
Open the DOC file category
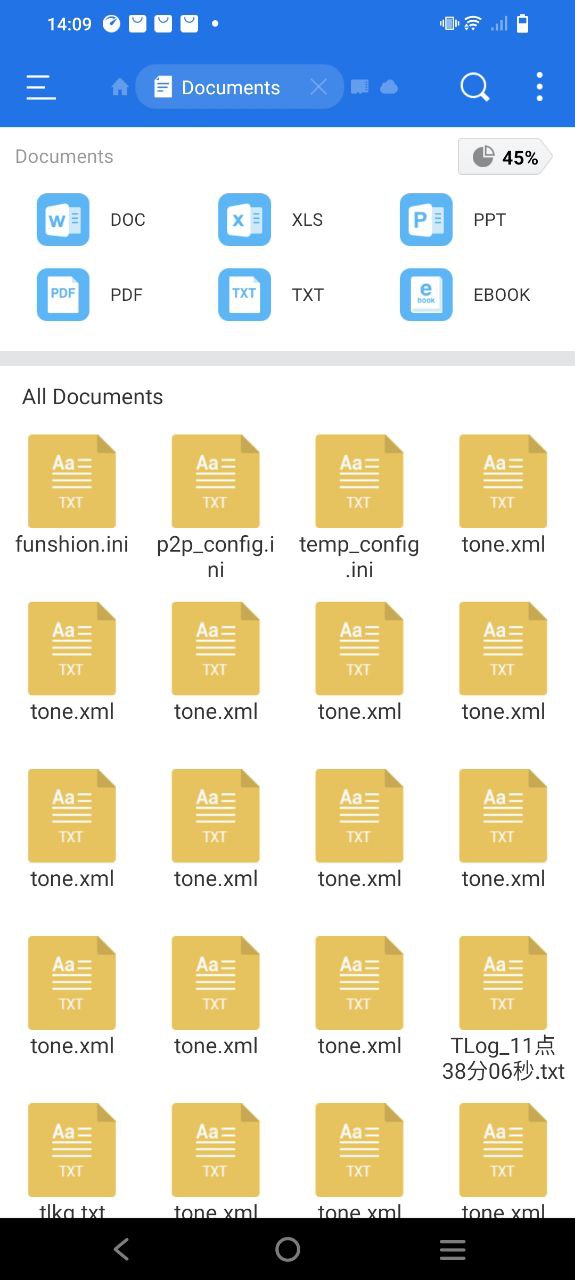(x=92, y=220)
